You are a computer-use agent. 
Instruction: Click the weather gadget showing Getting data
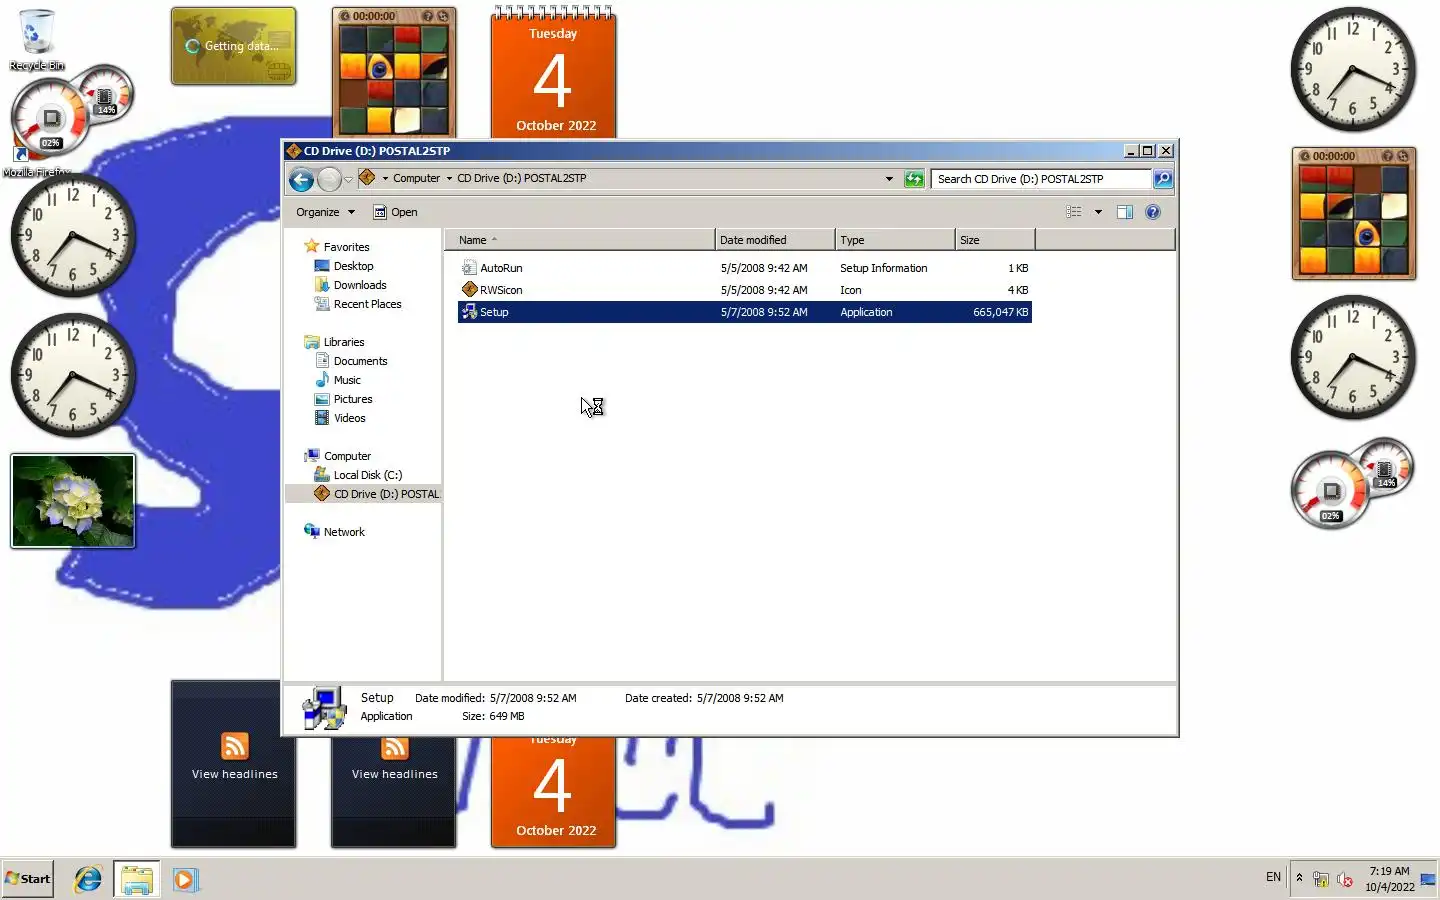pos(234,46)
